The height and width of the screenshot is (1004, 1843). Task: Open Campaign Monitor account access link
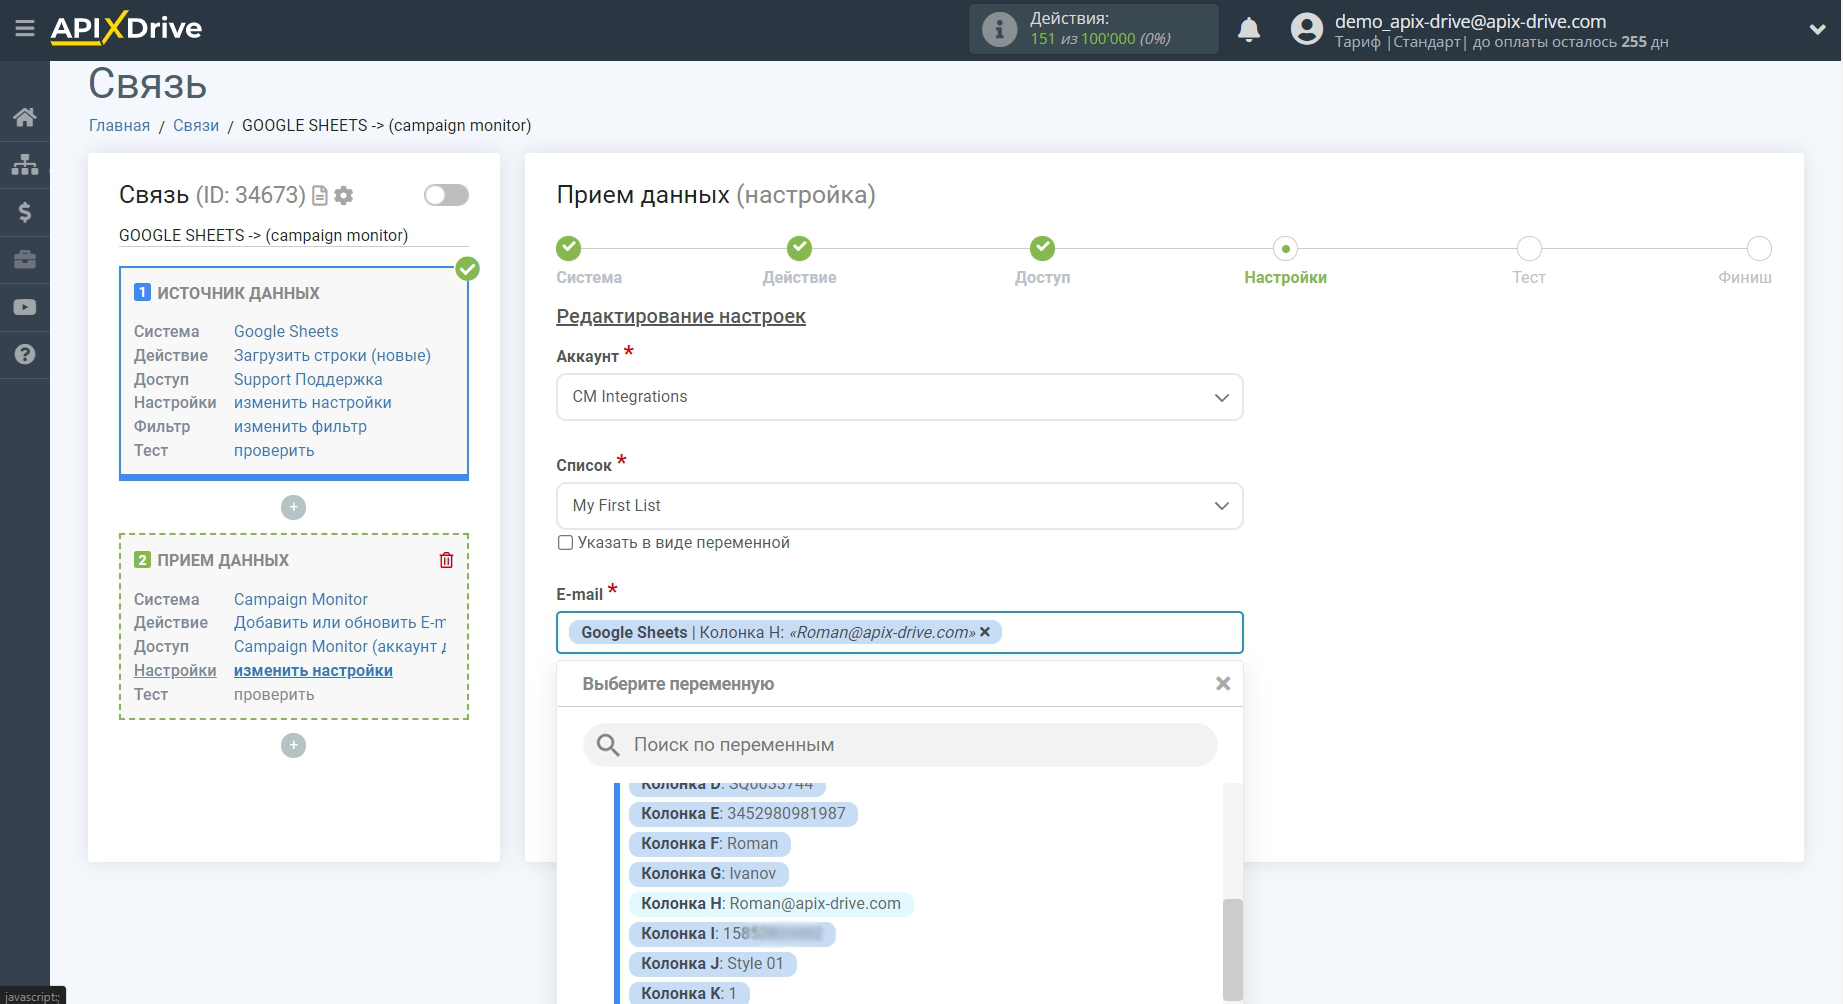pyautogui.click(x=340, y=647)
